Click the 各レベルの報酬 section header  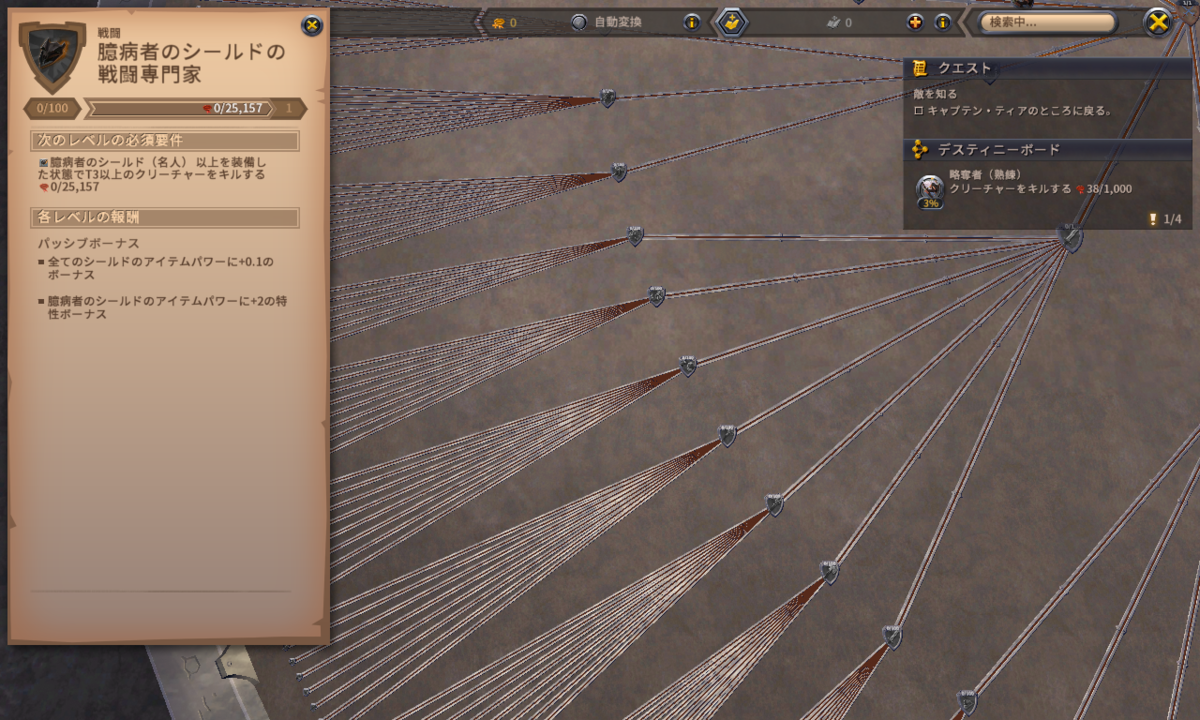click(x=164, y=217)
